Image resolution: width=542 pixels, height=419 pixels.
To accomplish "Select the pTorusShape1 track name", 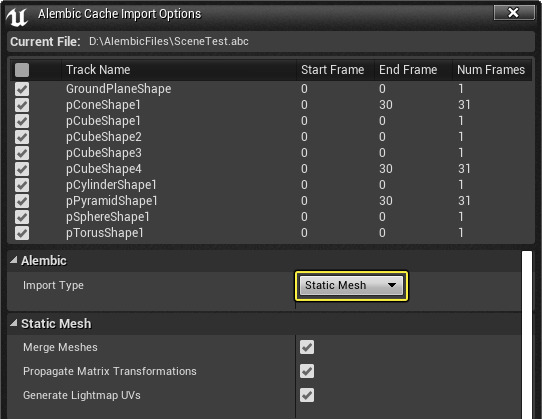I will (105, 233).
